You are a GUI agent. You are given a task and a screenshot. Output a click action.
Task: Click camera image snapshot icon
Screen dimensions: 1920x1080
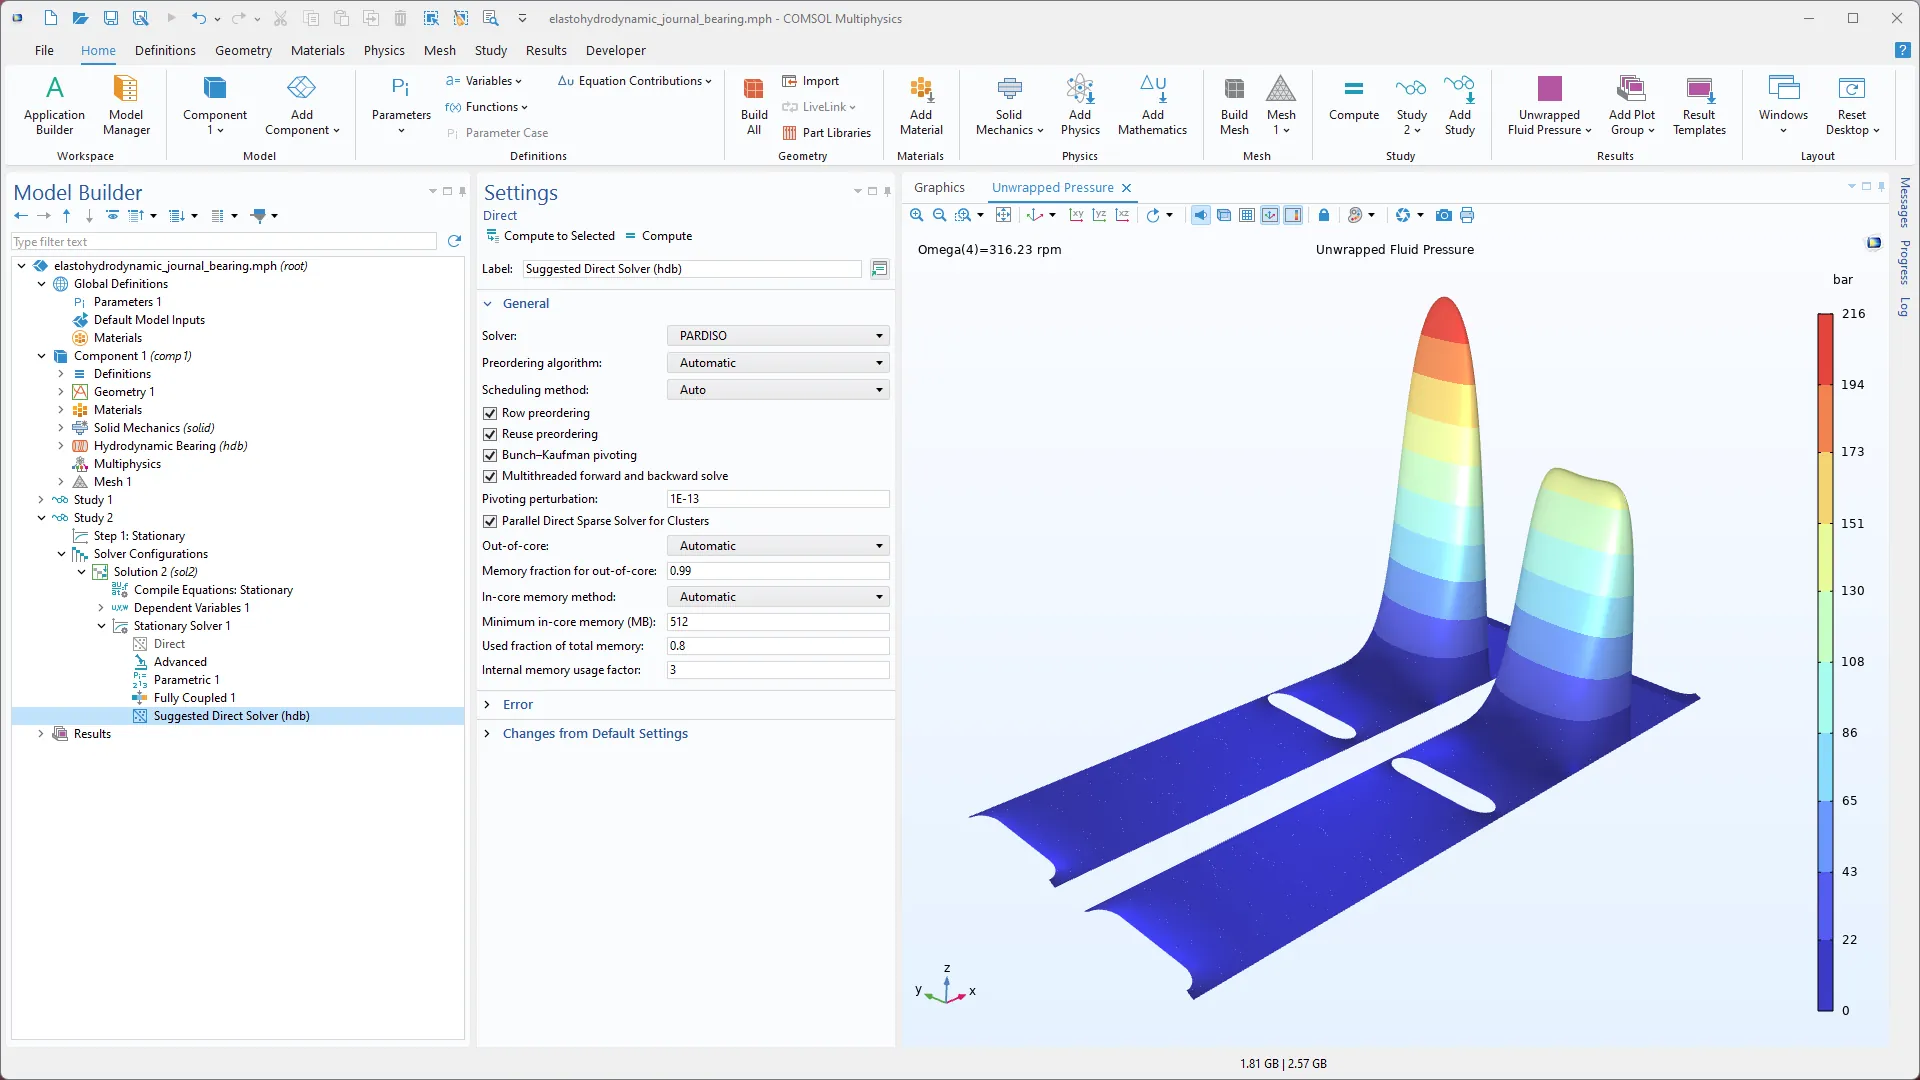(1443, 215)
